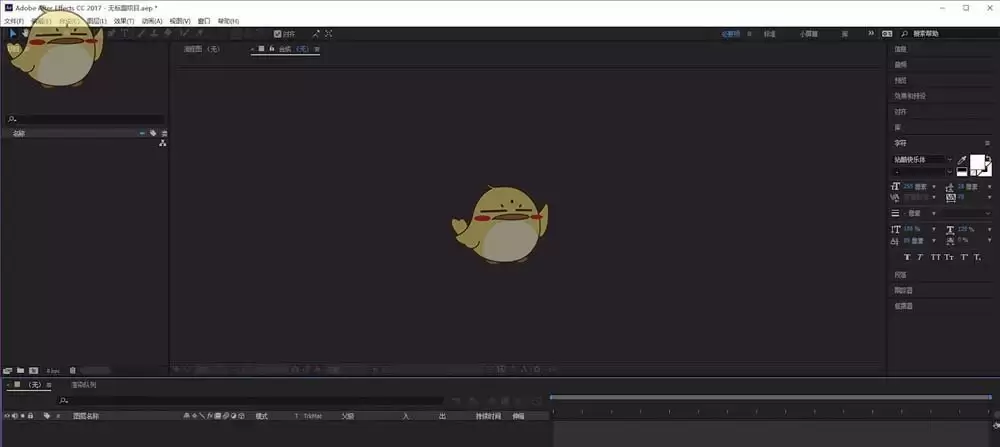Select the Type (T) tool
This screenshot has width=1000, height=447.
[x=125, y=33]
